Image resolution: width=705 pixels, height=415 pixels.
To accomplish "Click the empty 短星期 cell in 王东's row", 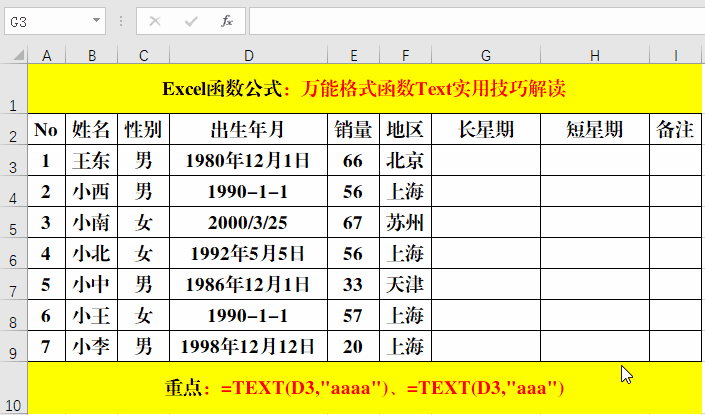I will click(594, 160).
